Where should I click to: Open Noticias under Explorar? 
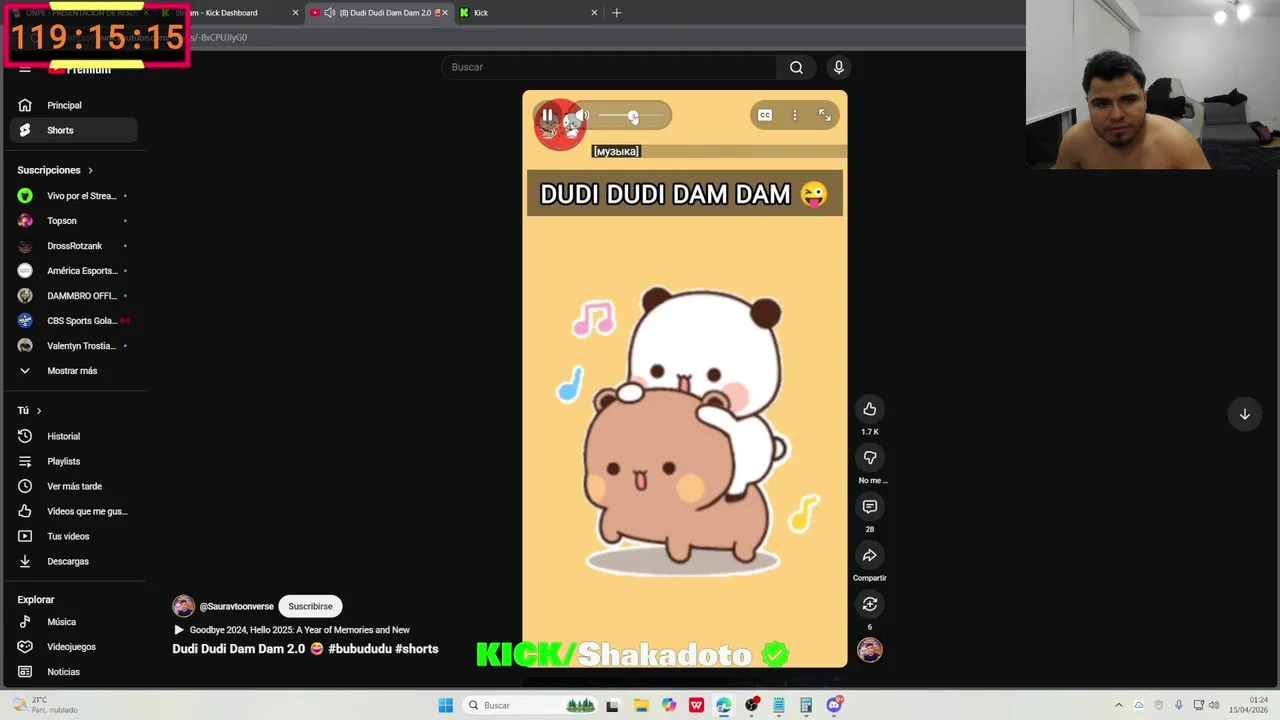pos(74,672)
